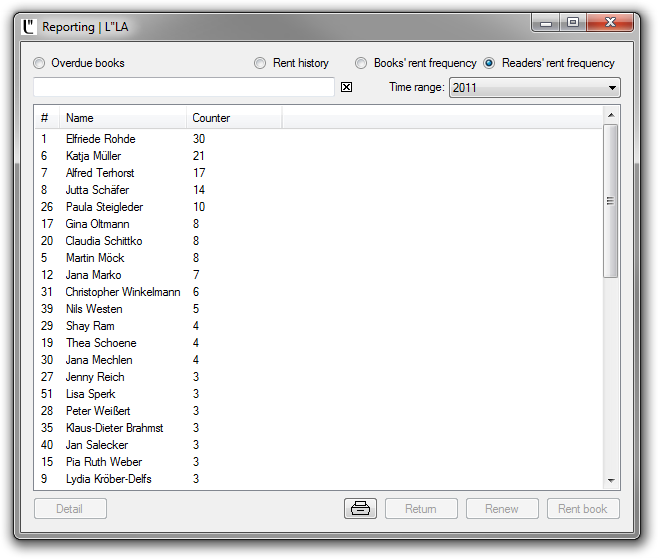Sort by the Name column header
Screen dimensions: 659x559
tap(122, 118)
